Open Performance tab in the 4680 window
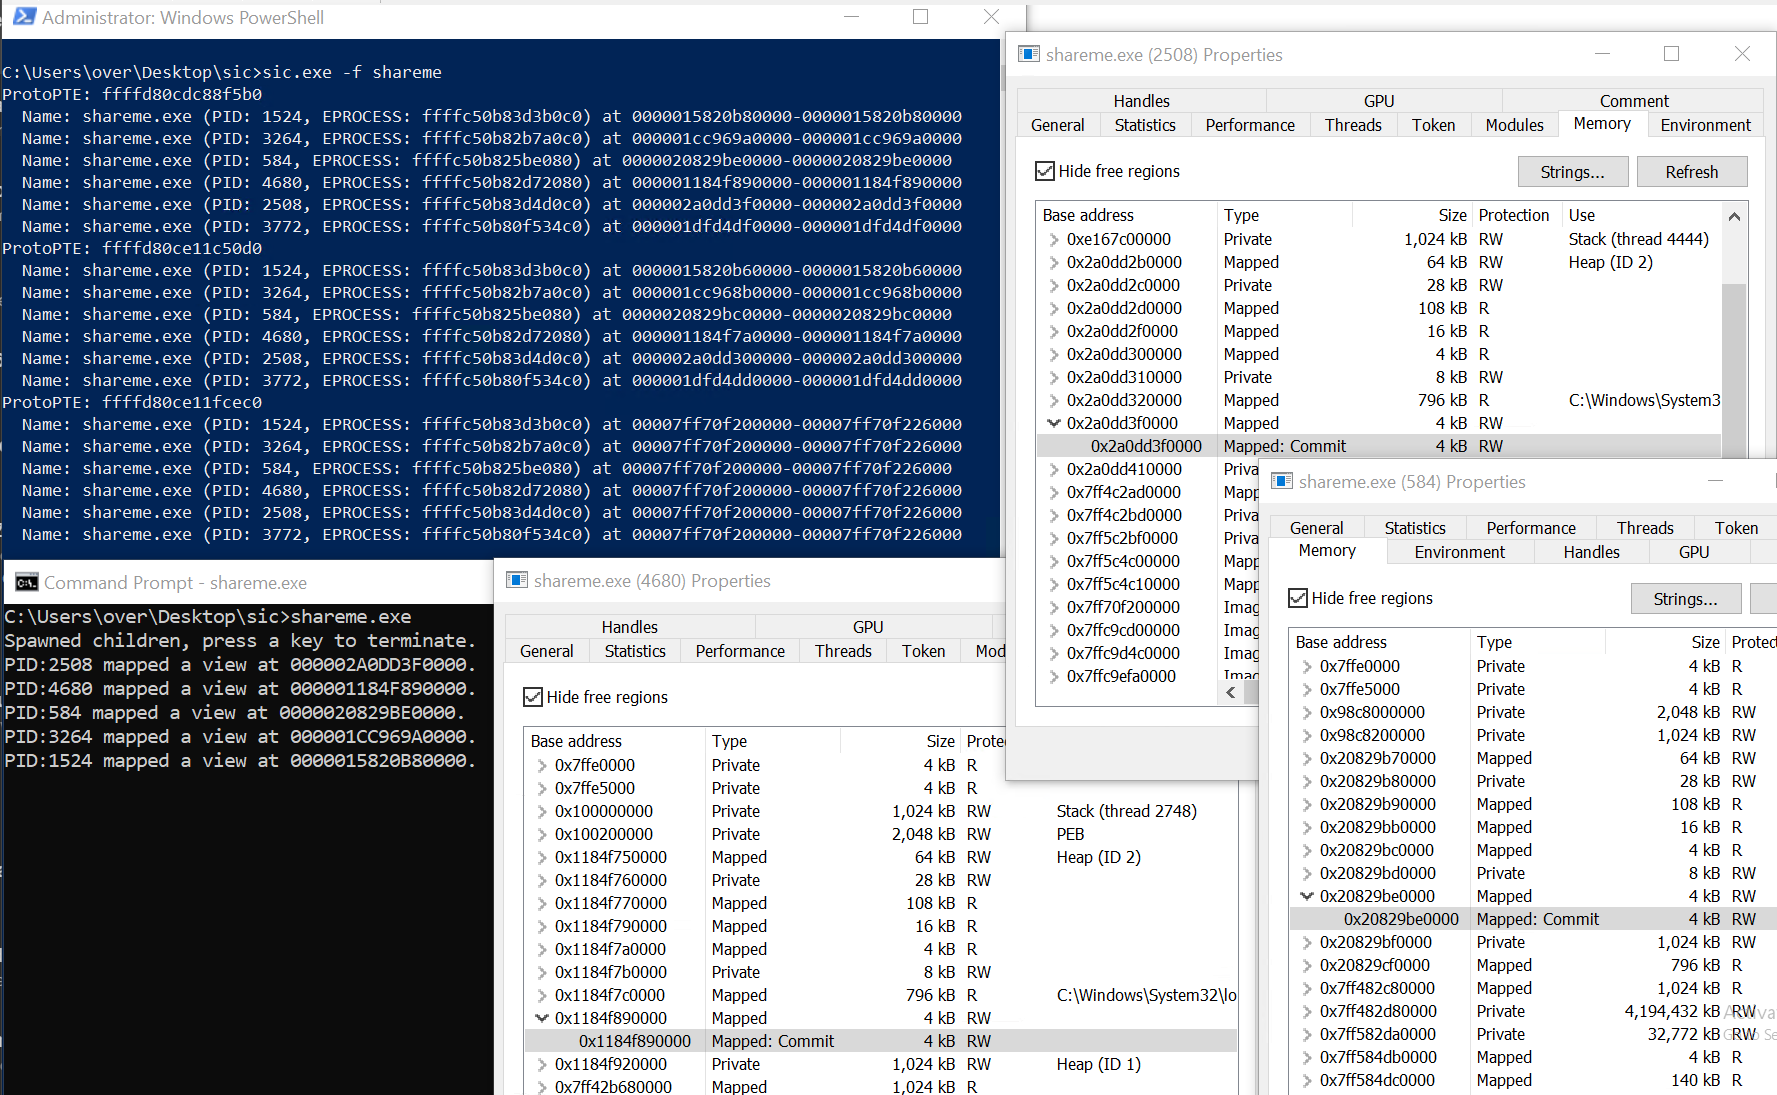The image size is (1777, 1095). click(x=740, y=651)
